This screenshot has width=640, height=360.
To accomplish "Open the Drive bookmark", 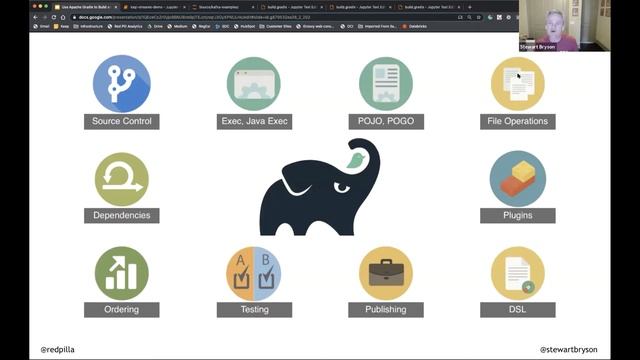I will coord(155,26).
